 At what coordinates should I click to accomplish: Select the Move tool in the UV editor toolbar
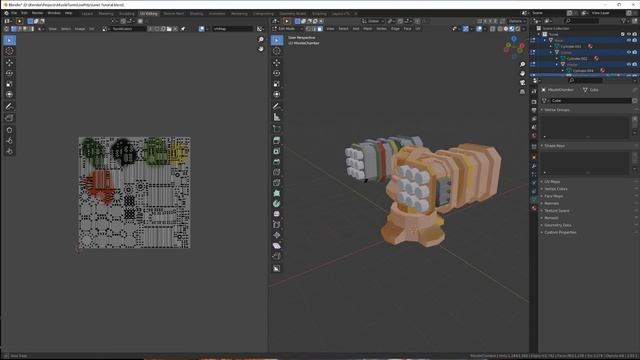pyautogui.click(x=9, y=62)
